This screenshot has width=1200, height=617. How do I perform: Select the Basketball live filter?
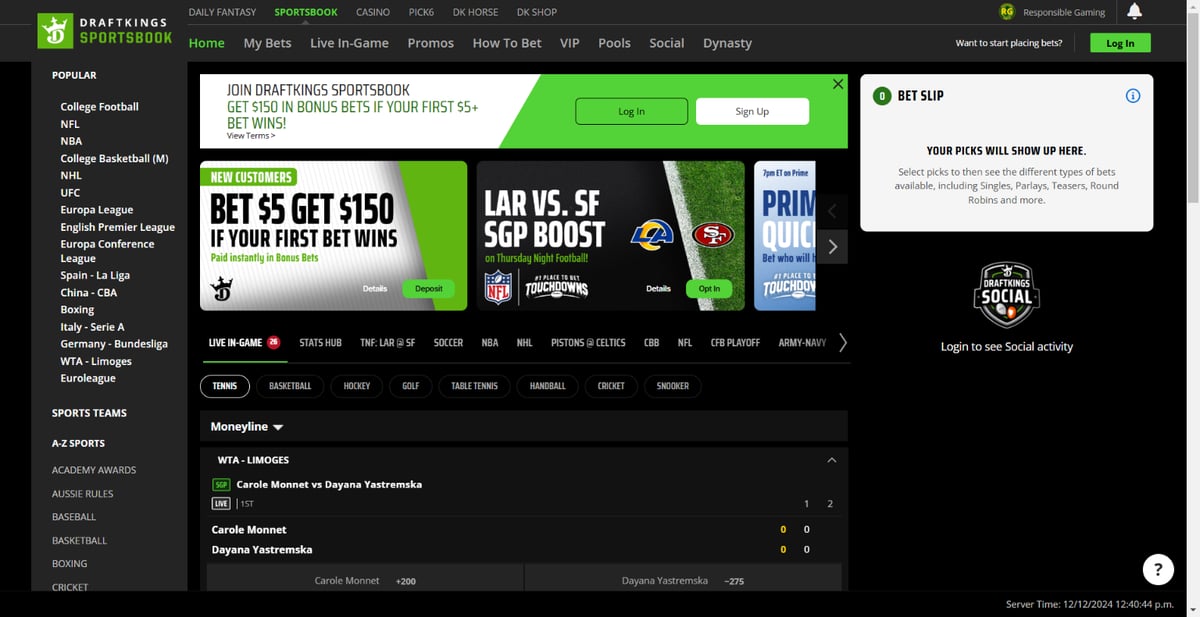pyautogui.click(x=290, y=386)
